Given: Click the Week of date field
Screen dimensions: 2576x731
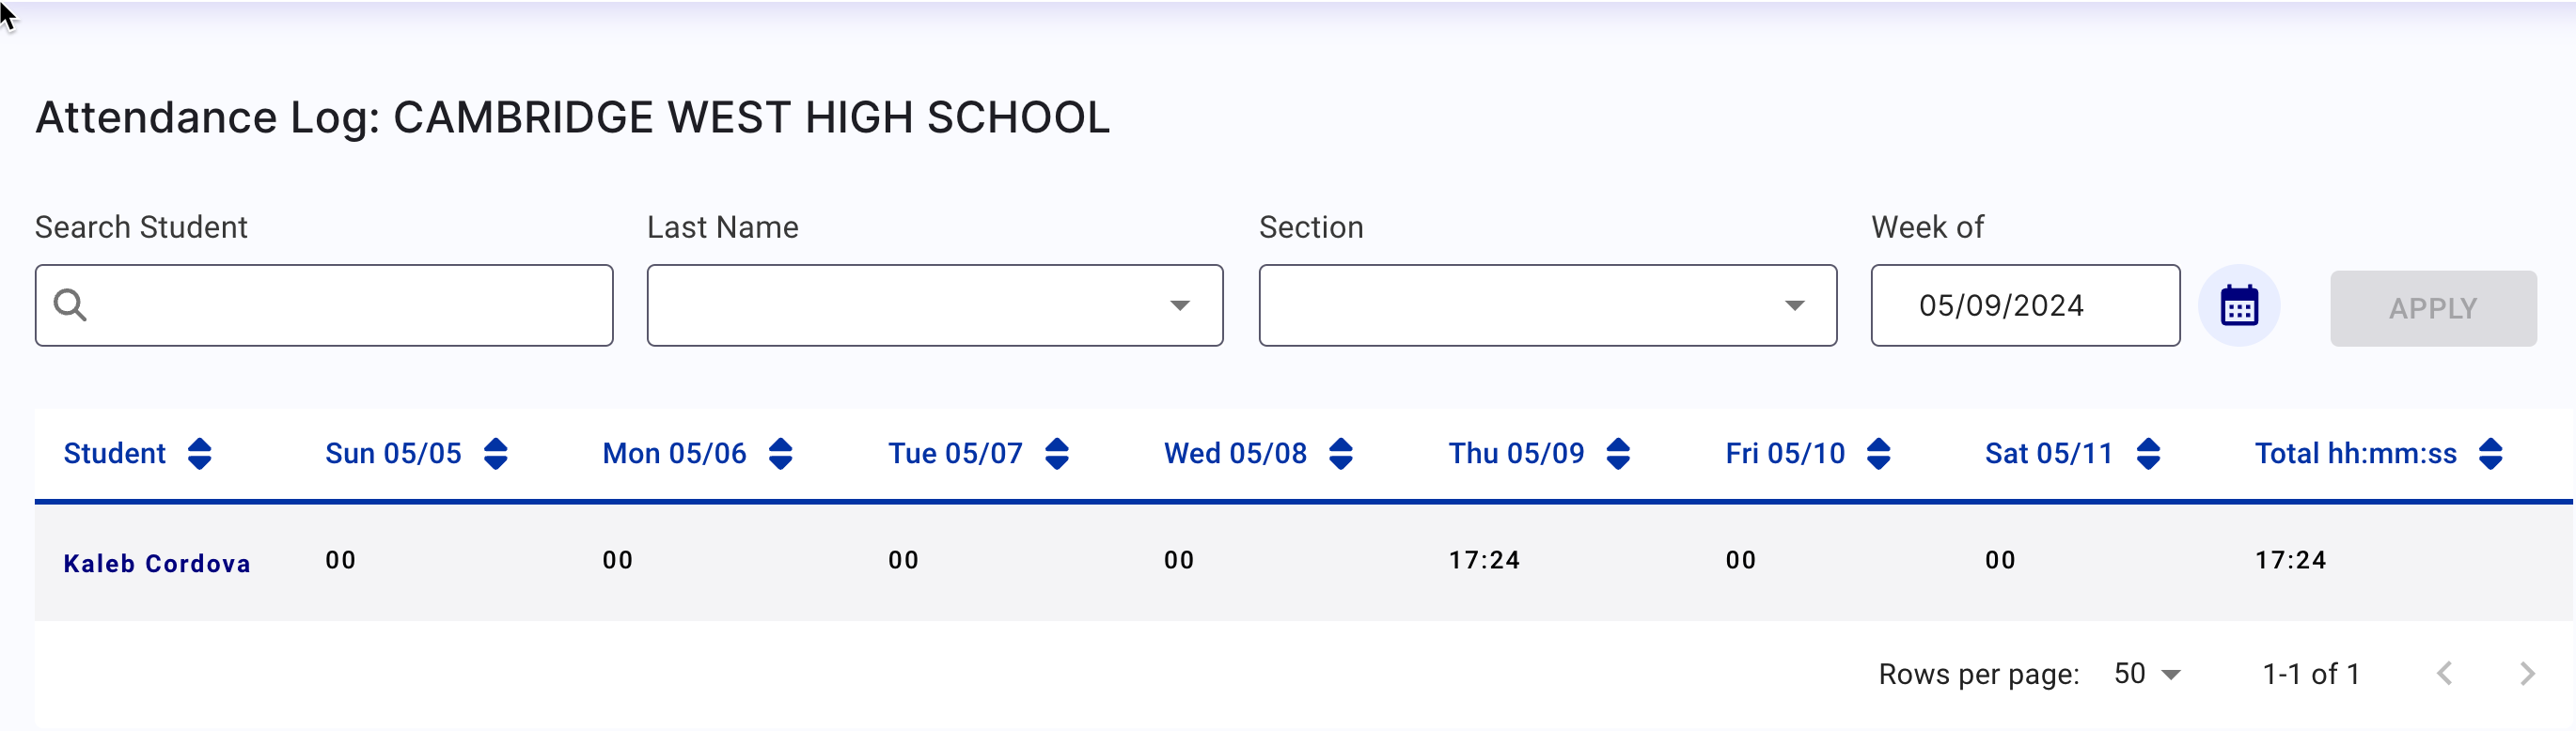Looking at the screenshot, I should pos(2025,306).
